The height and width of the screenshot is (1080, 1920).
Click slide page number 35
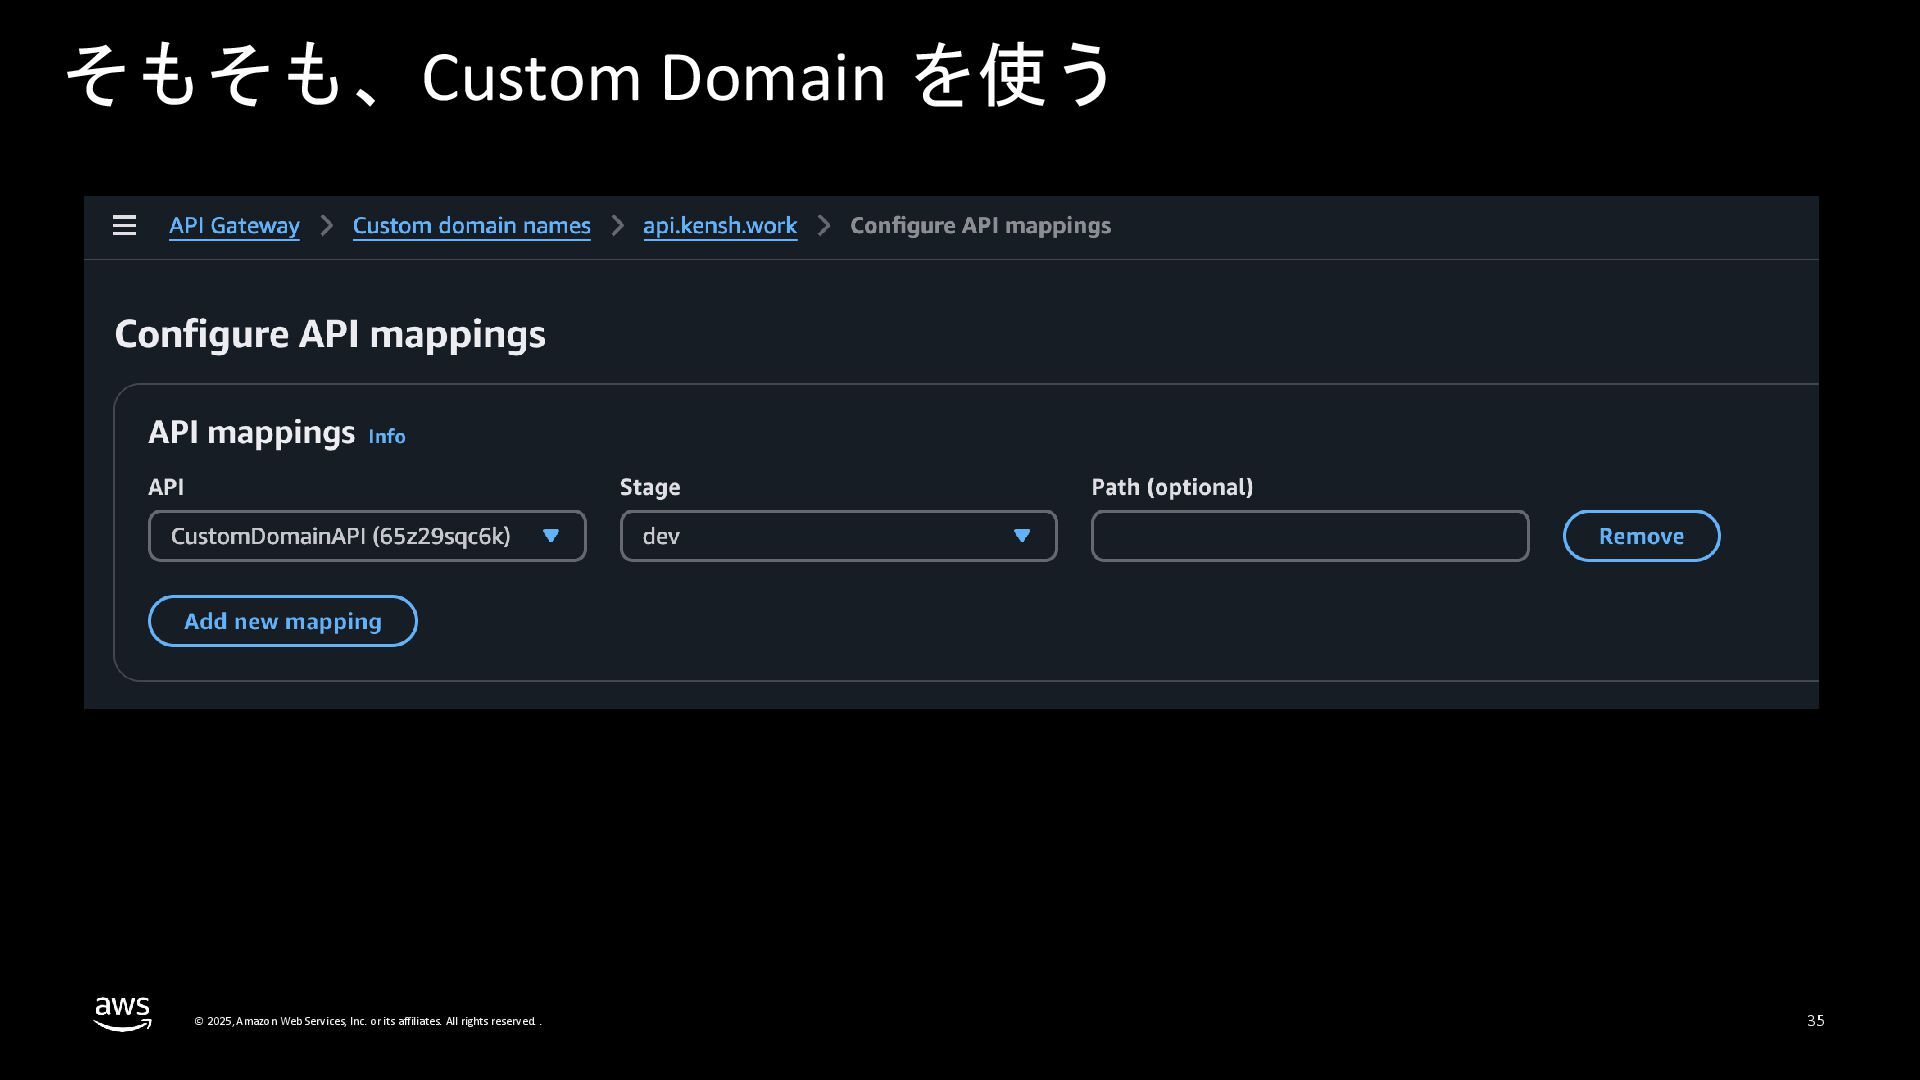pos(1815,1020)
